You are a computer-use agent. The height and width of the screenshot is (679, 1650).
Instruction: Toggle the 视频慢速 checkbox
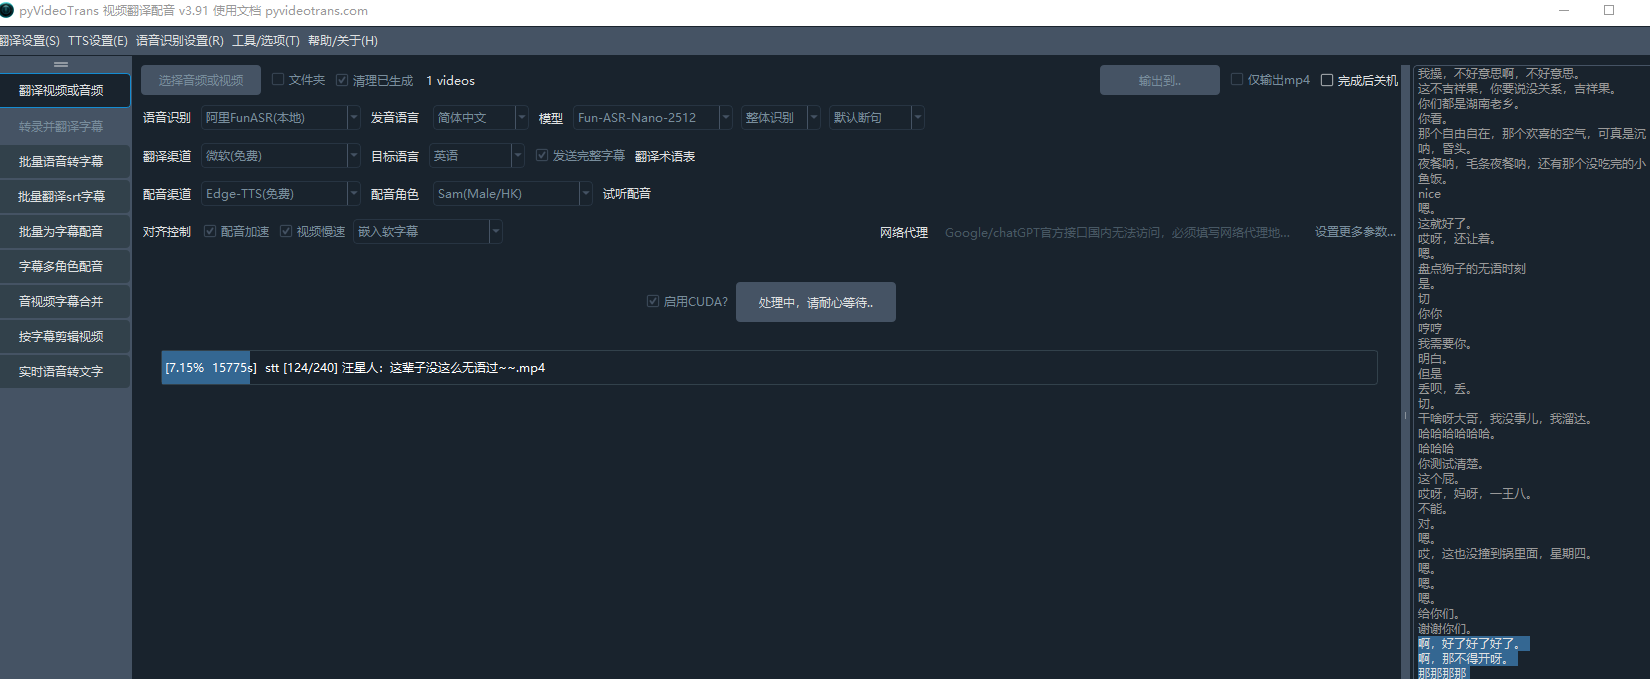(286, 231)
